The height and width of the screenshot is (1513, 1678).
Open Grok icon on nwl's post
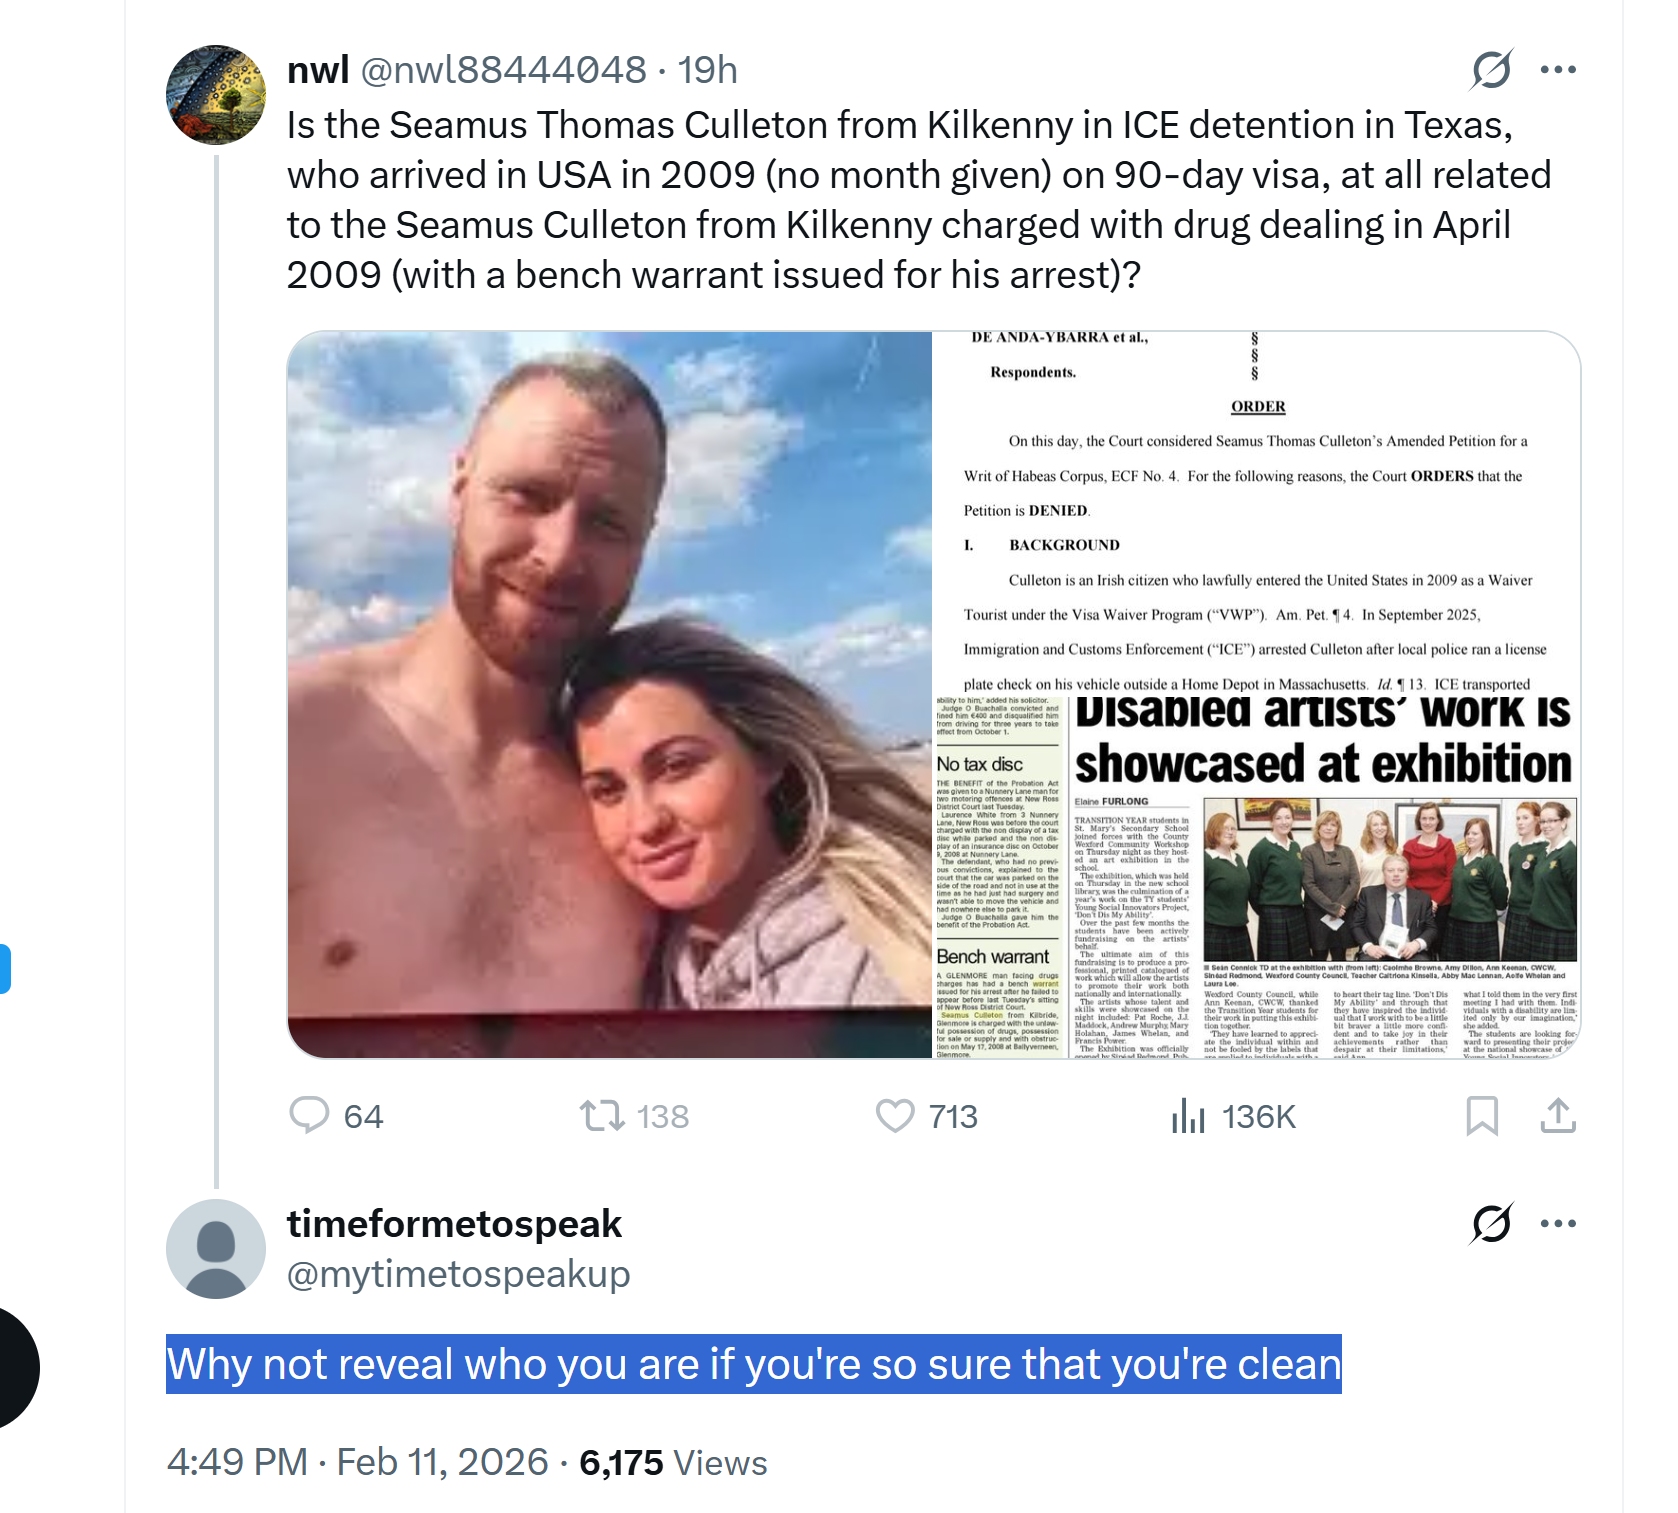(1491, 70)
